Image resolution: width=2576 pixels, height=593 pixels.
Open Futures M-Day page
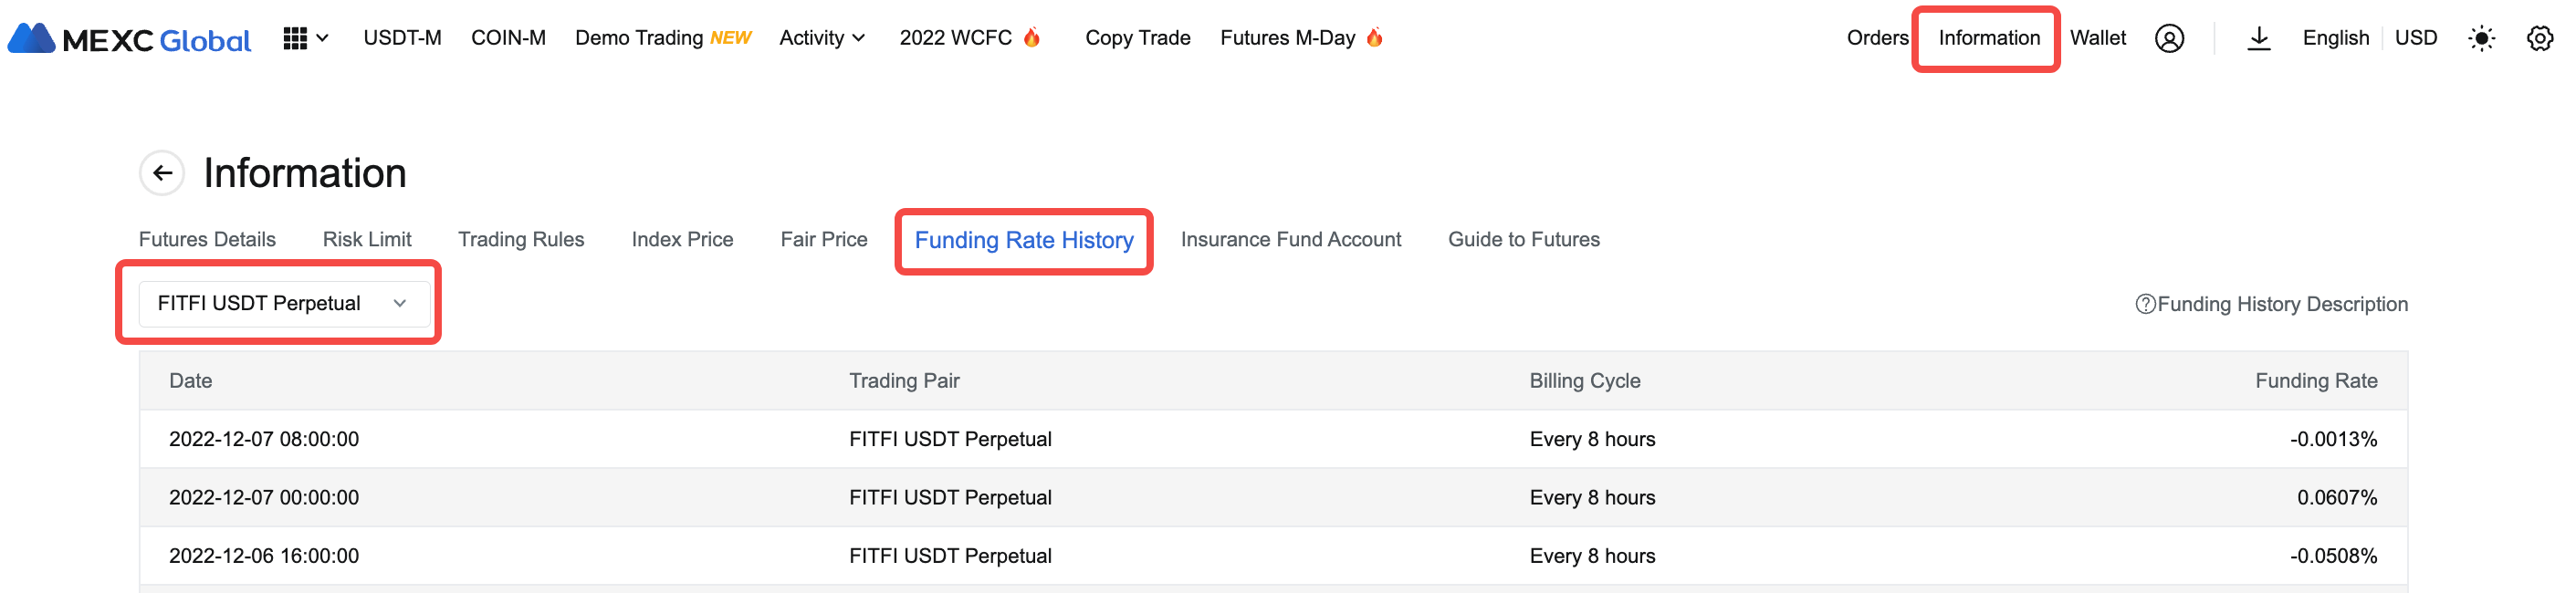[1287, 38]
